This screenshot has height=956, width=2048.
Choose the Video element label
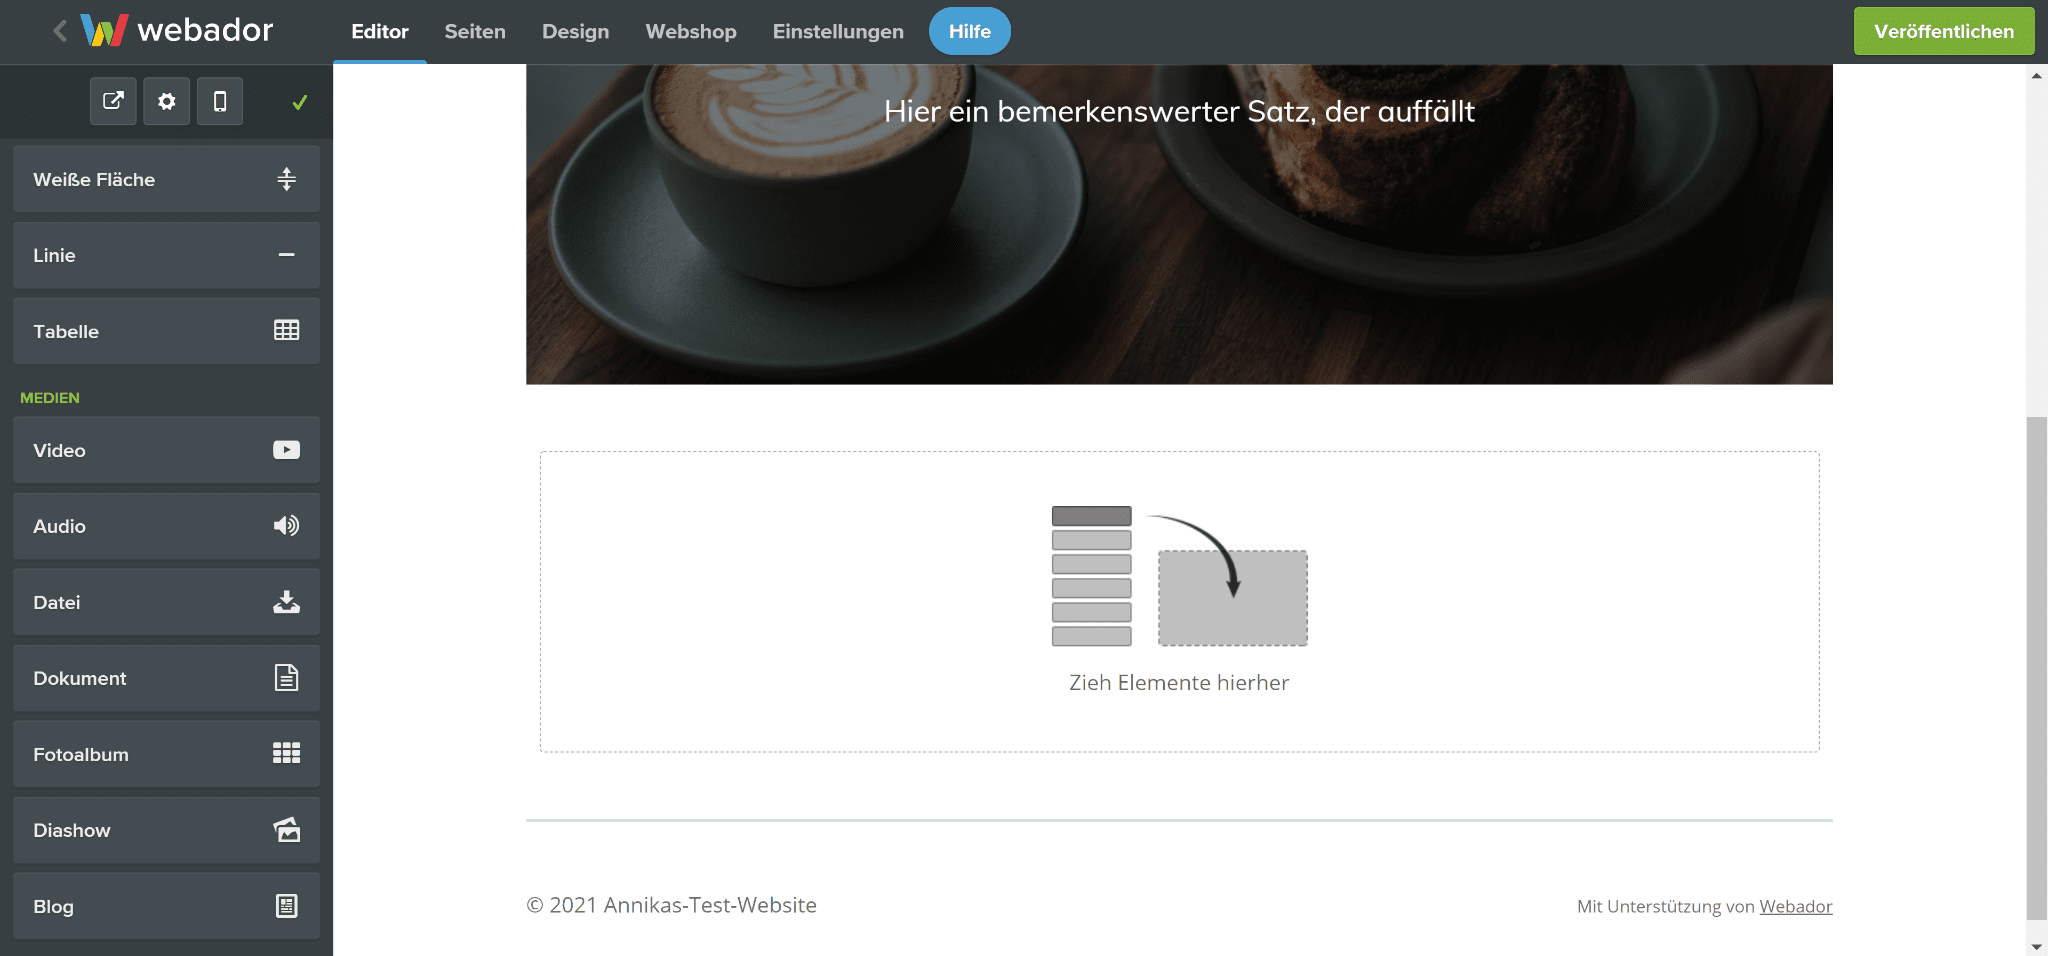[59, 451]
